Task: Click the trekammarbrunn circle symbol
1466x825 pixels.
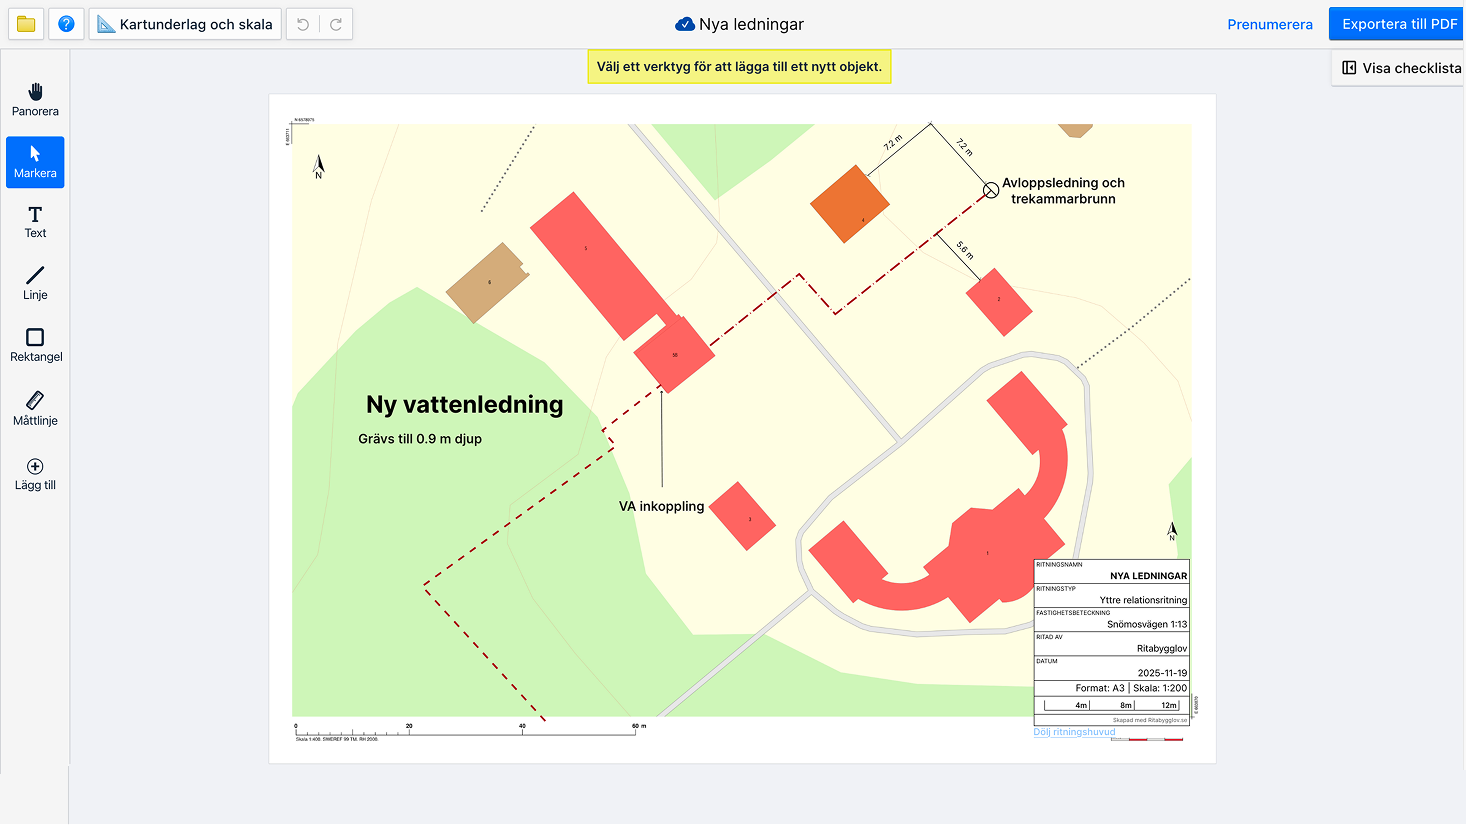Action: 991,190
